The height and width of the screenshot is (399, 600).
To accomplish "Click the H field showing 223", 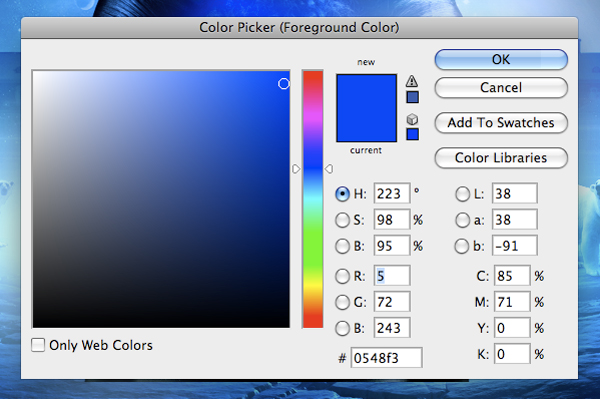I will [392, 194].
